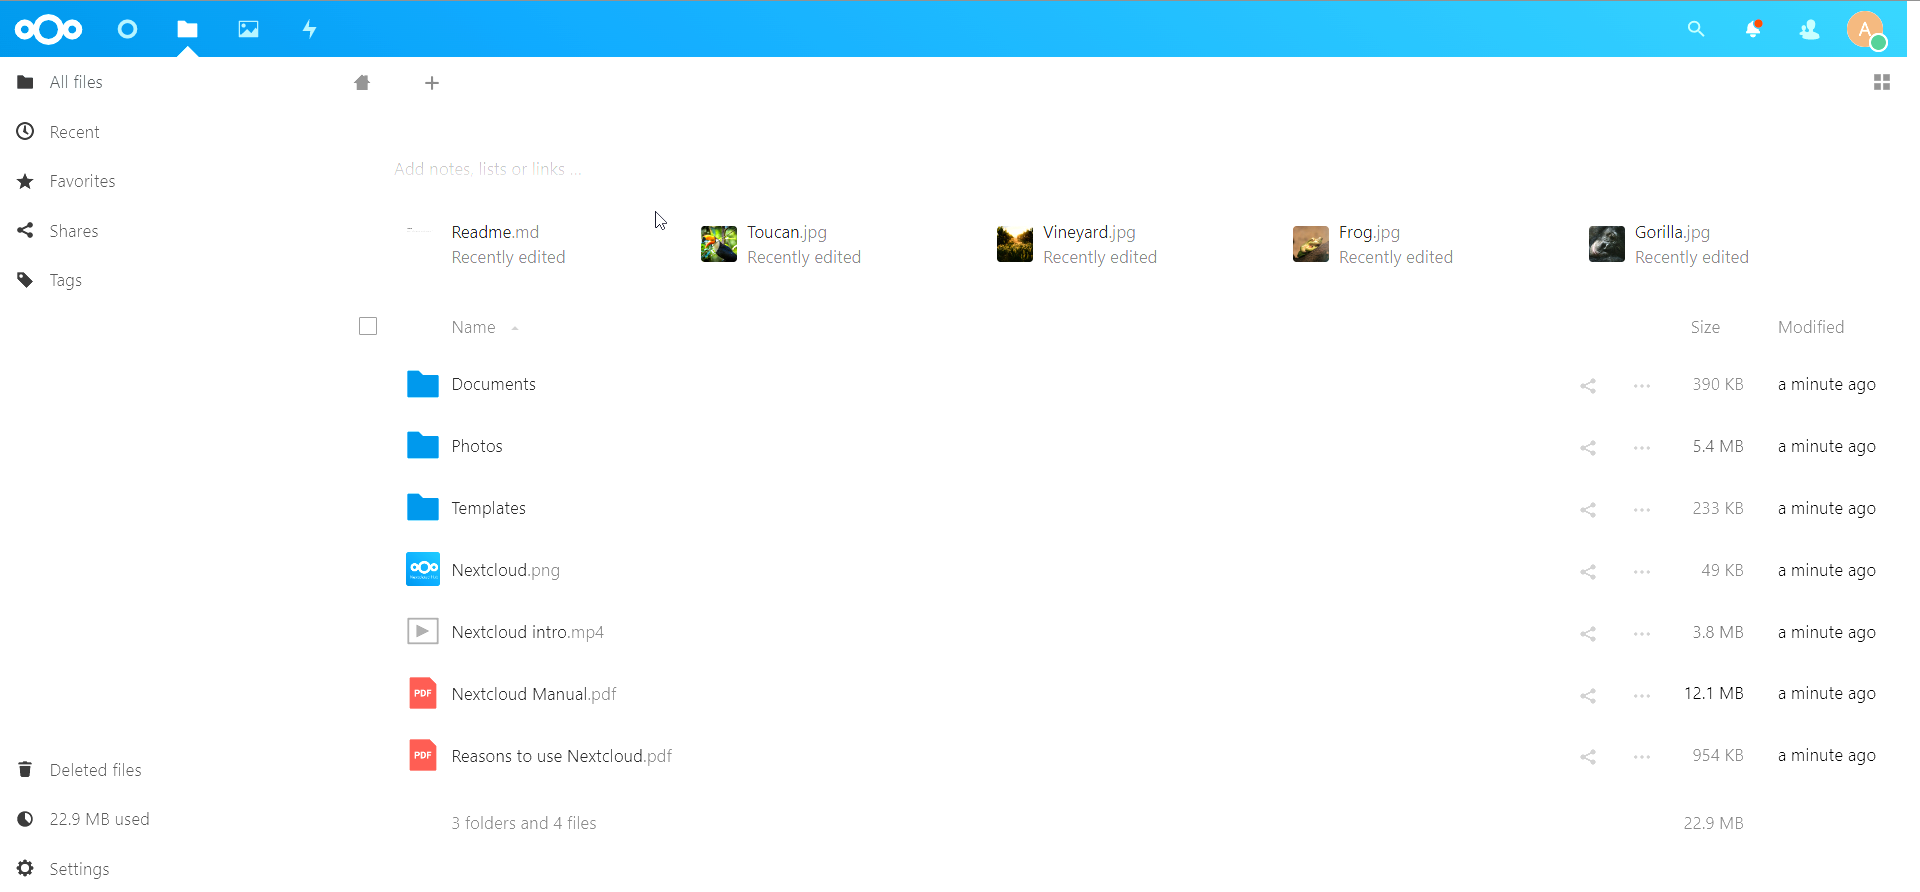Open Nextcloud Manual.pdf file
This screenshot has width=1920, height=892.
(533, 694)
